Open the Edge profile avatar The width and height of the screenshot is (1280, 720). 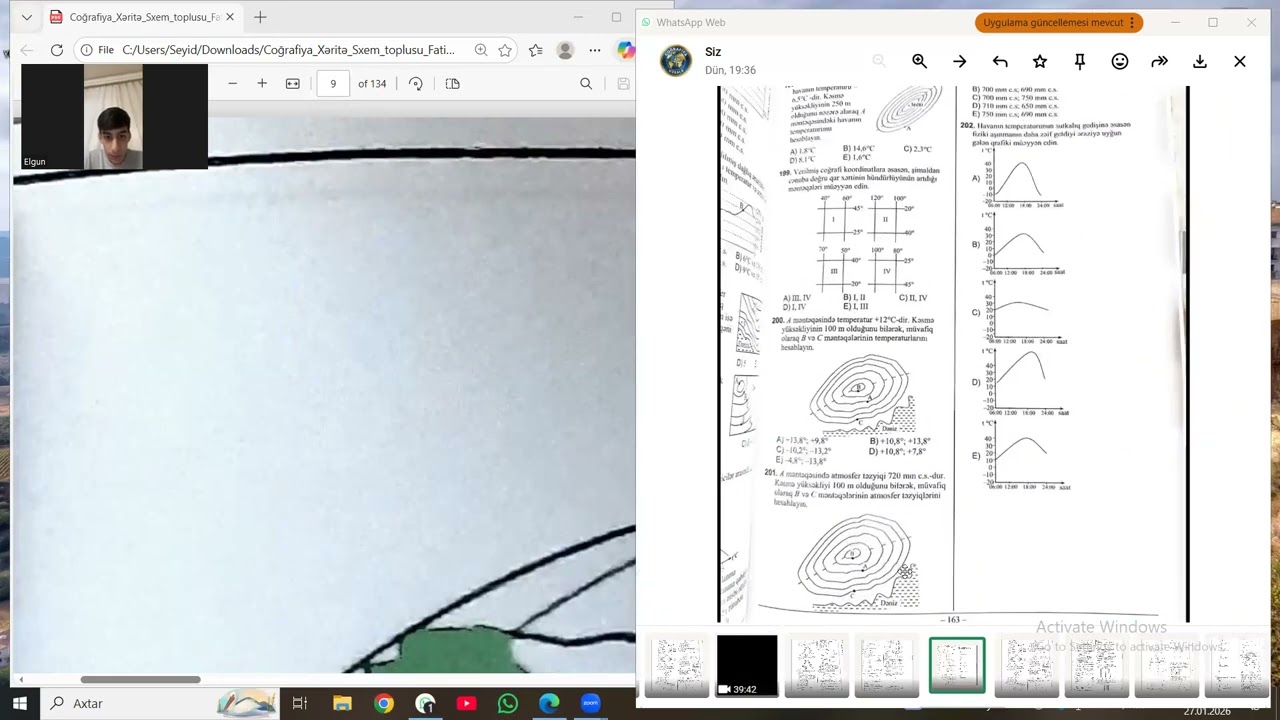point(565,50)
